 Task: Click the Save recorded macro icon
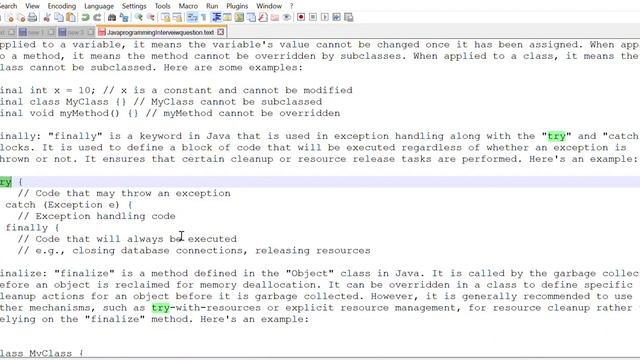[349, 18]
